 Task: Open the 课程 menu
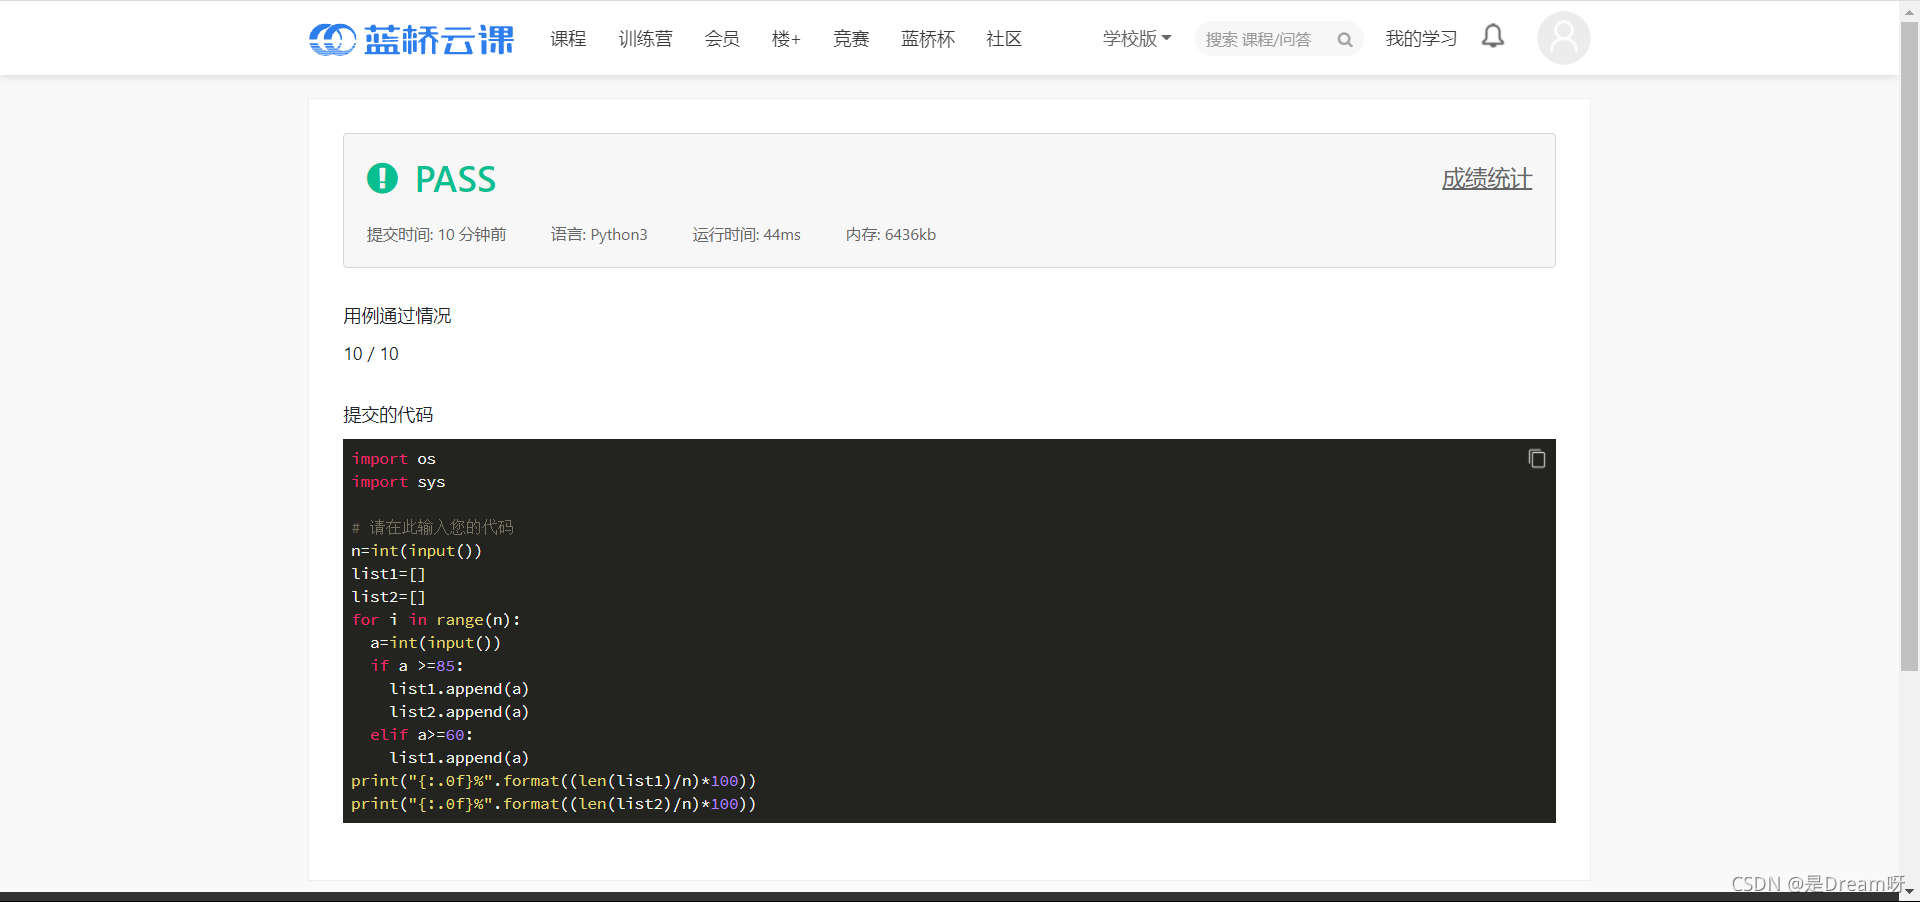tap(568, 39)
